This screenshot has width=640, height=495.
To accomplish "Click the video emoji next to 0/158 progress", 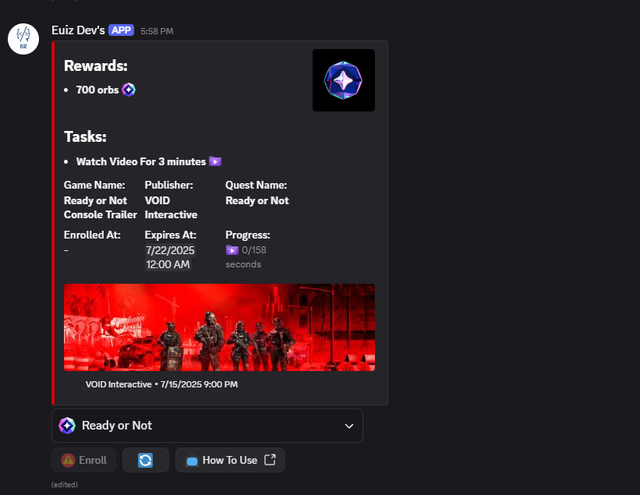I will (x=232, y=250).
